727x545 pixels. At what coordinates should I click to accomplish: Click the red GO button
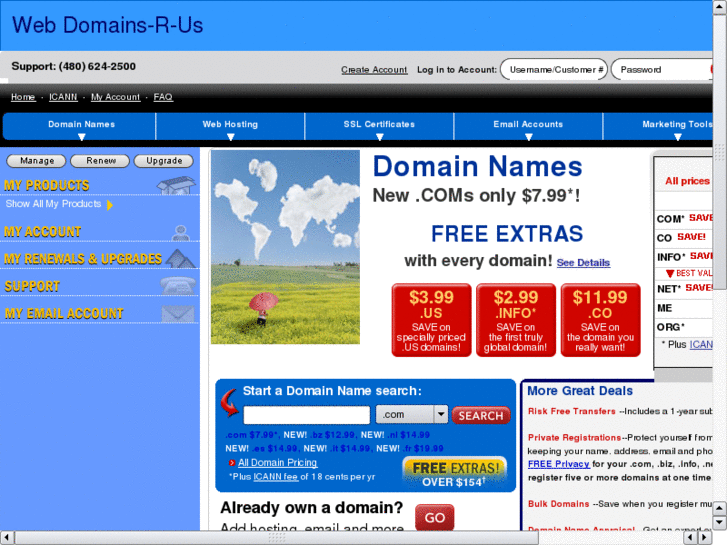coord(434,518)
